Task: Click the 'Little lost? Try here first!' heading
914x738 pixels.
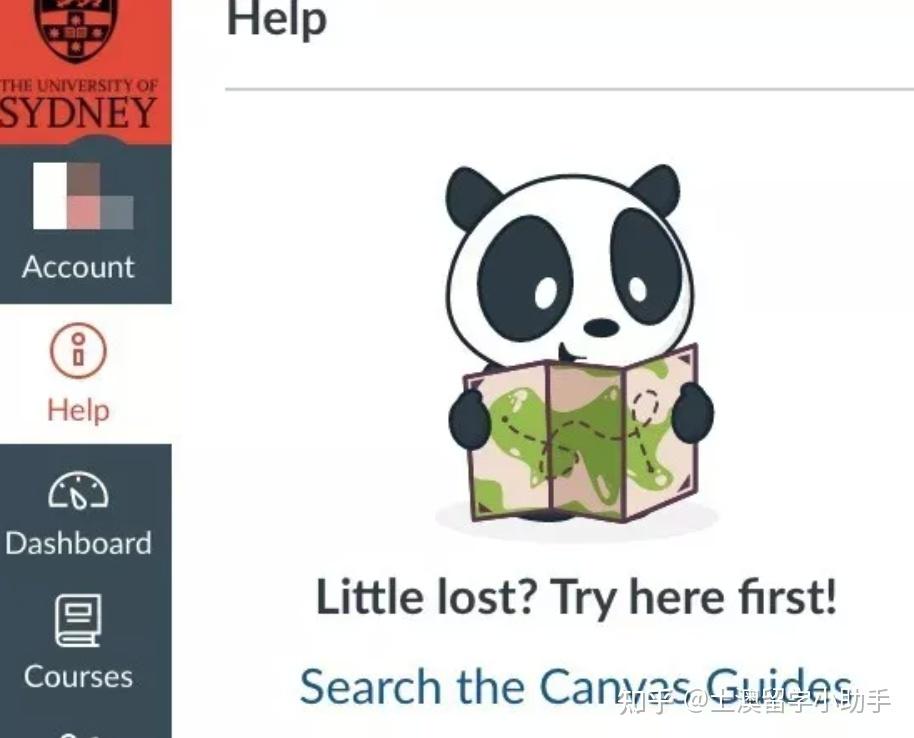Action: [576, 597]
